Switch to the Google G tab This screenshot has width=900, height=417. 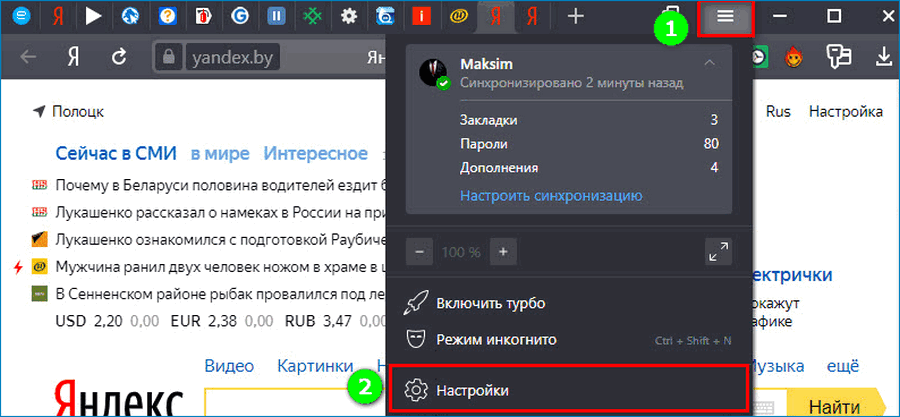point(239,17)
